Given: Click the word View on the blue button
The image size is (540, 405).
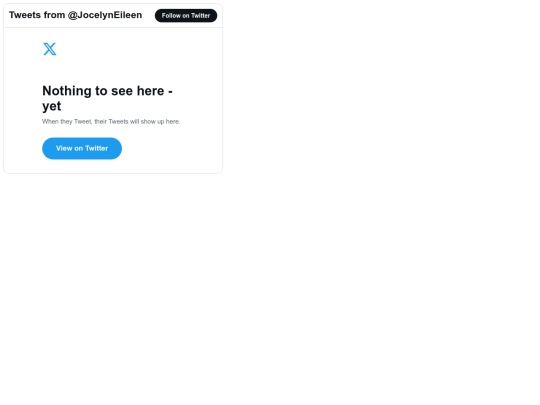Looking at the screenshot, I should tap(64, 148).
